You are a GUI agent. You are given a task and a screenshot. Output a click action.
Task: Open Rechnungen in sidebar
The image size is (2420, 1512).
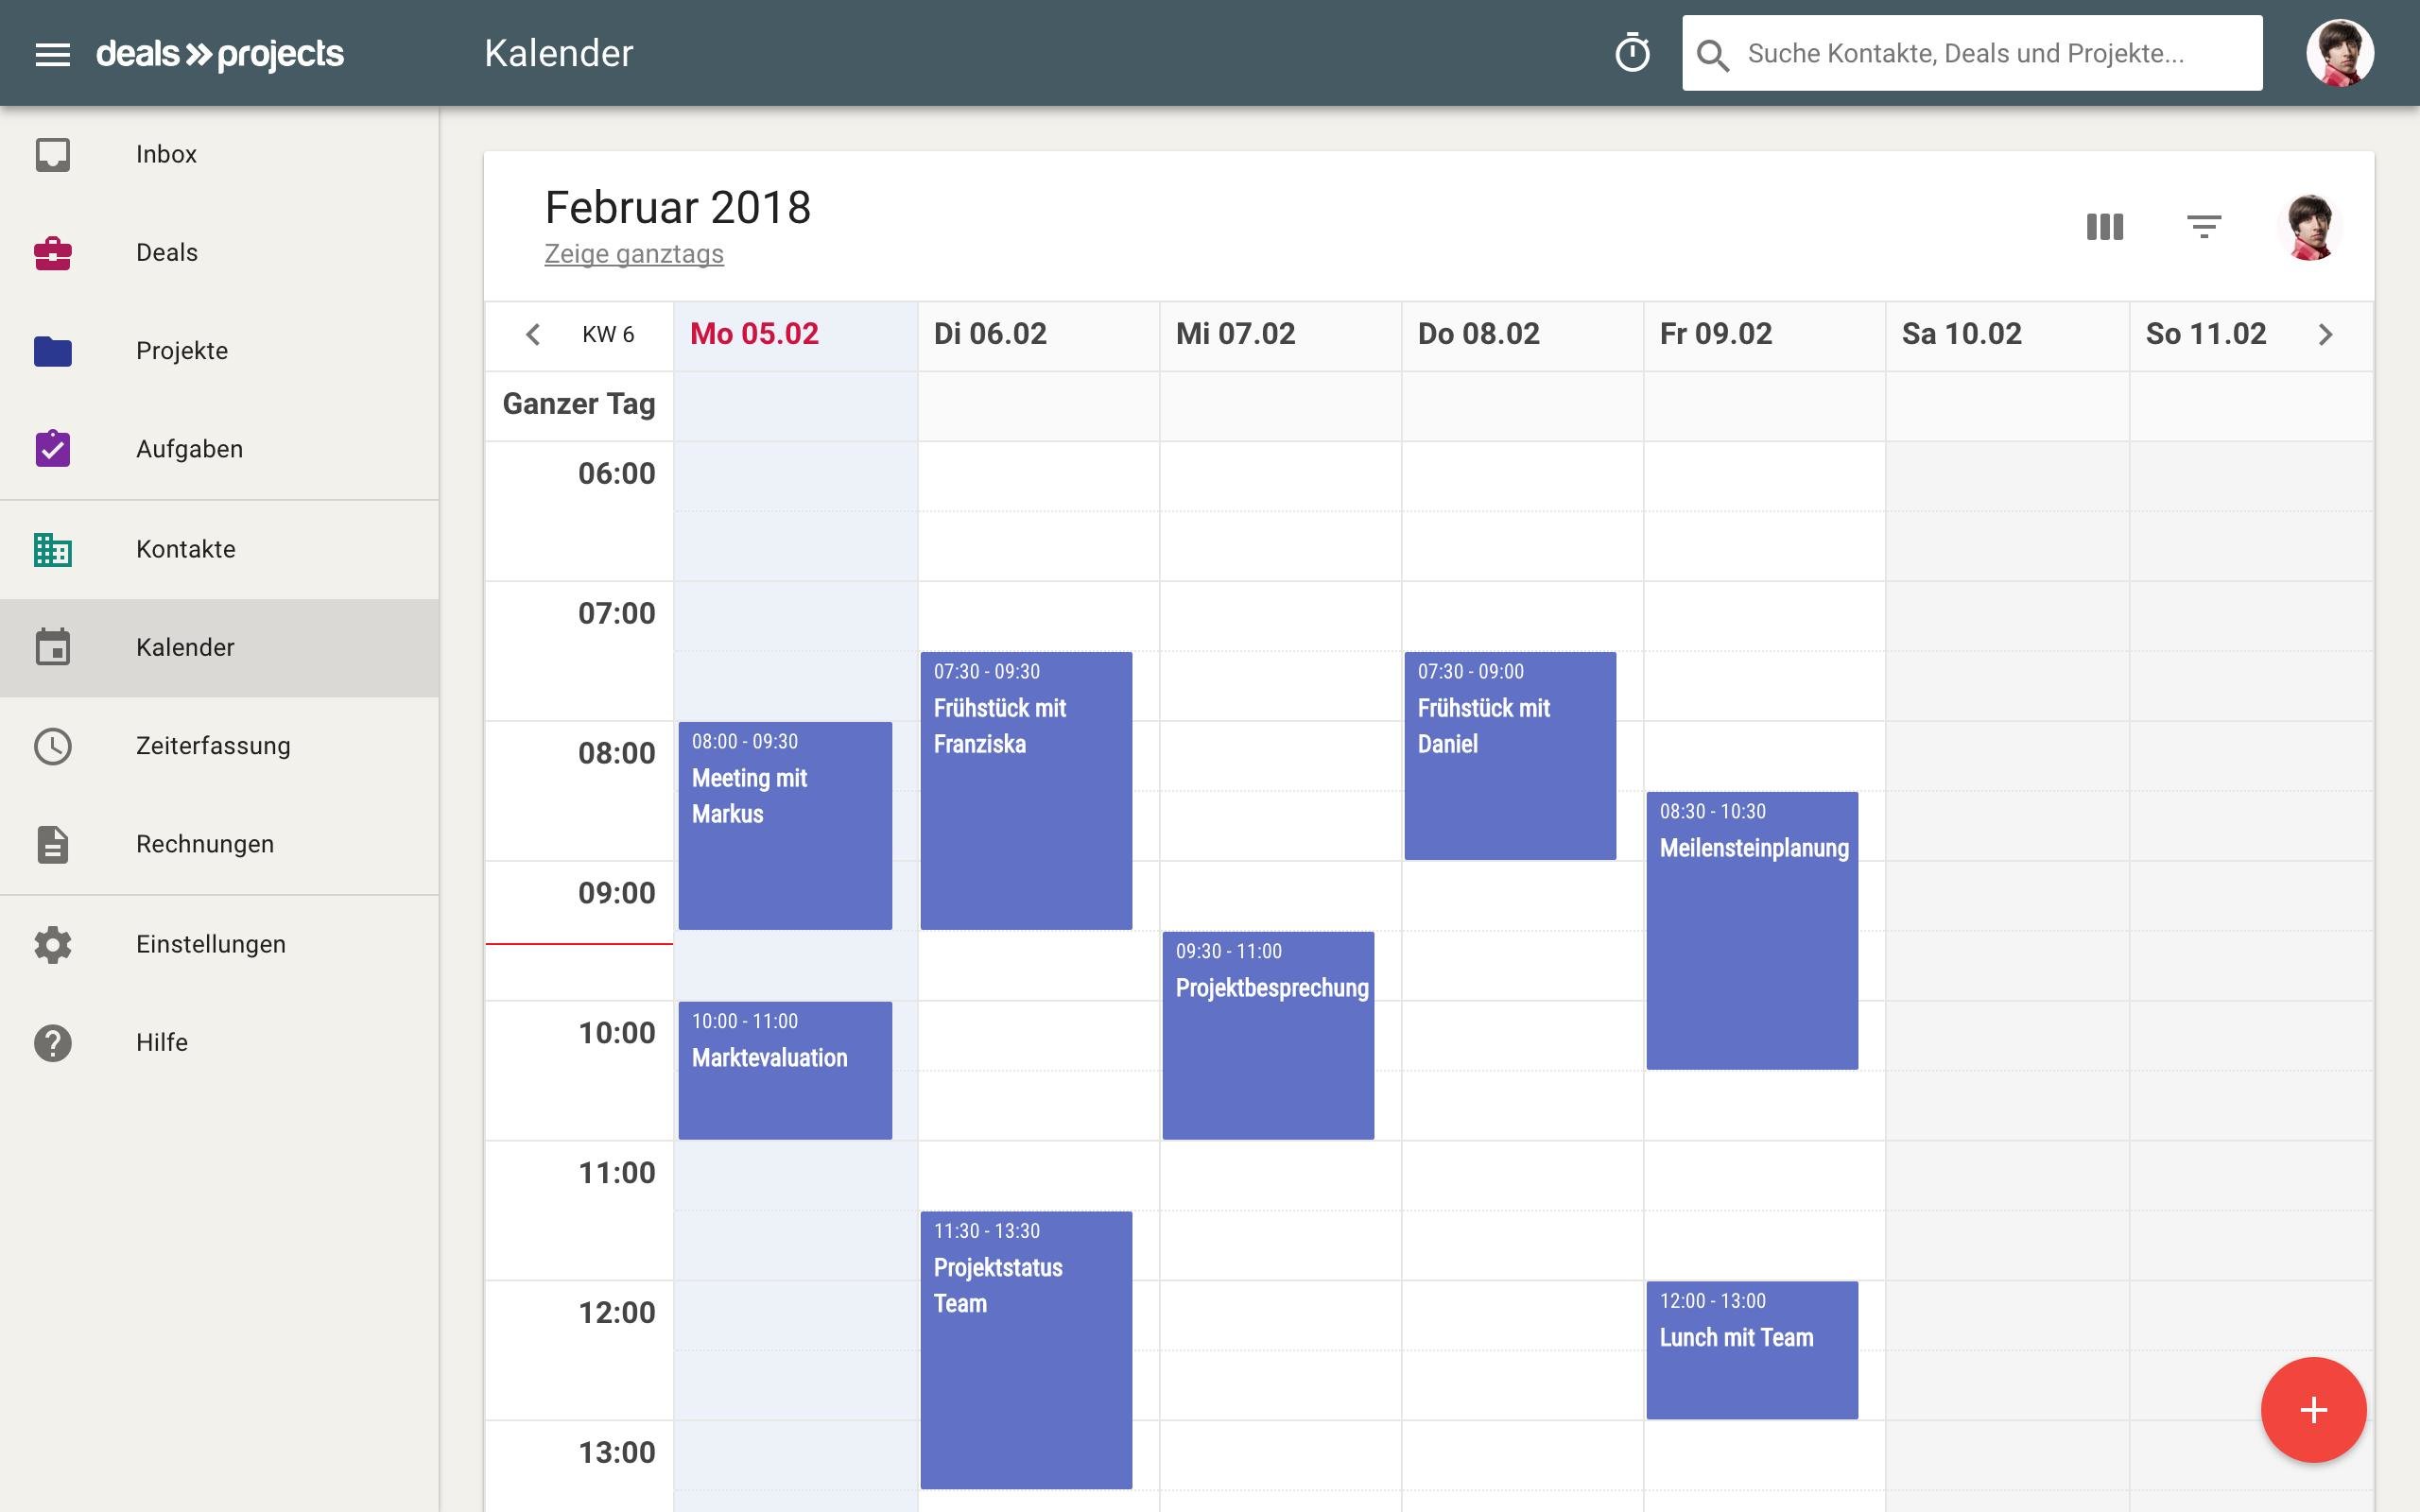[204, 844]
